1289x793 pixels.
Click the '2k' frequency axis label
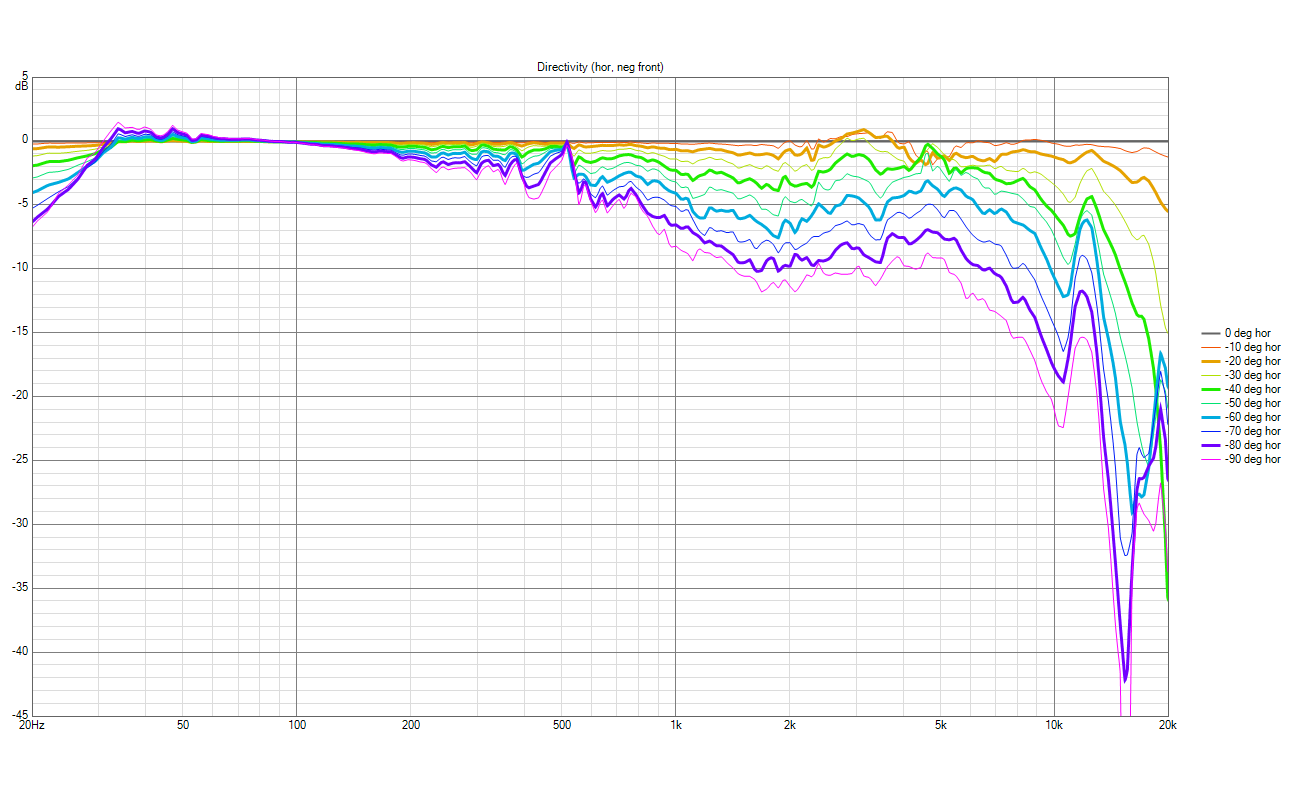[x=789, y=724]
